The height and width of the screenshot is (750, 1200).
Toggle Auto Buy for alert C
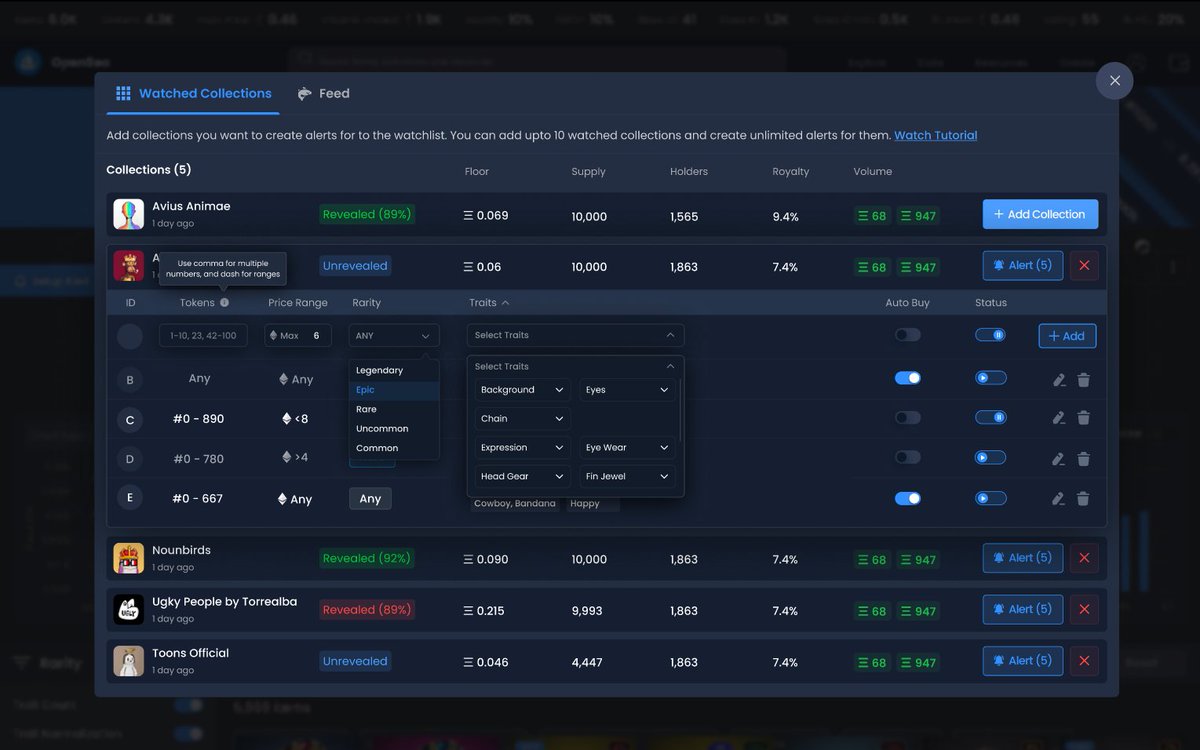[908, 417]
